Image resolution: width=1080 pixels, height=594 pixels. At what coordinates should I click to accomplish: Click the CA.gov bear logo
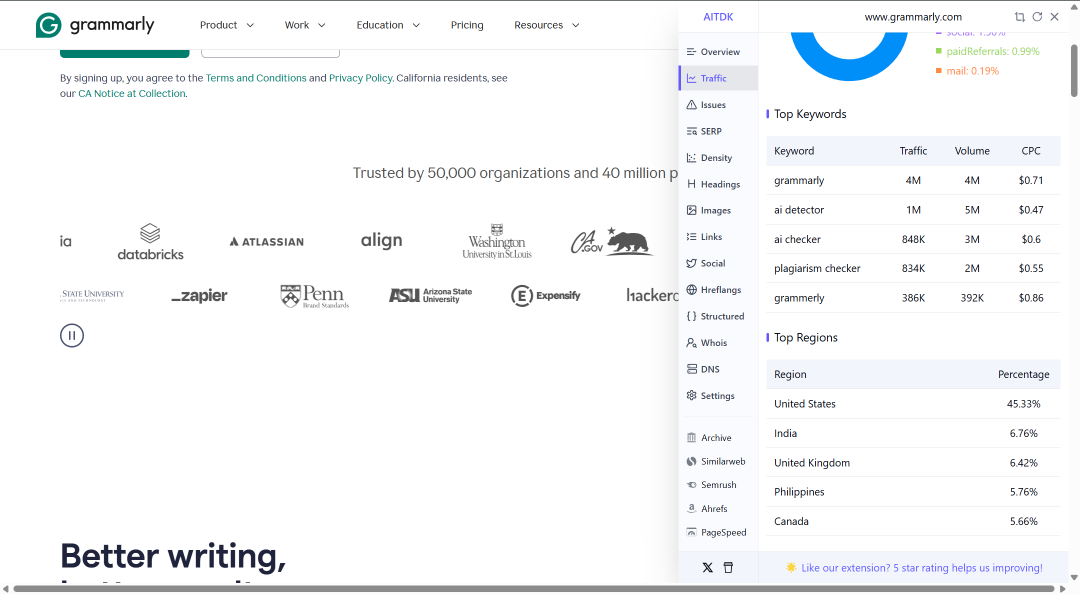[611, 241]
